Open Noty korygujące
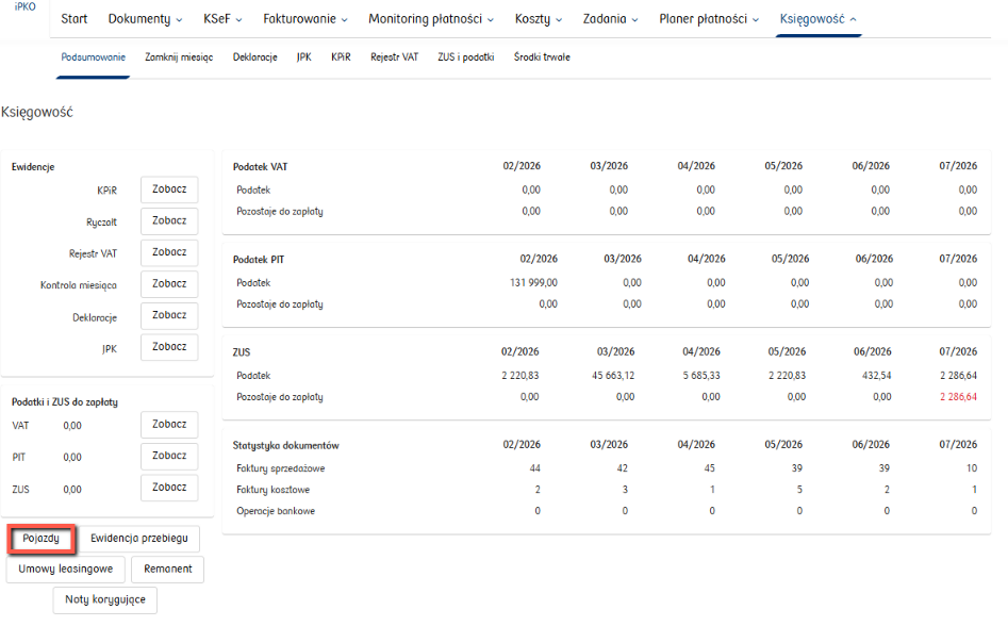The width and height of the screenshot is (1008, 626). pos(105,600)
